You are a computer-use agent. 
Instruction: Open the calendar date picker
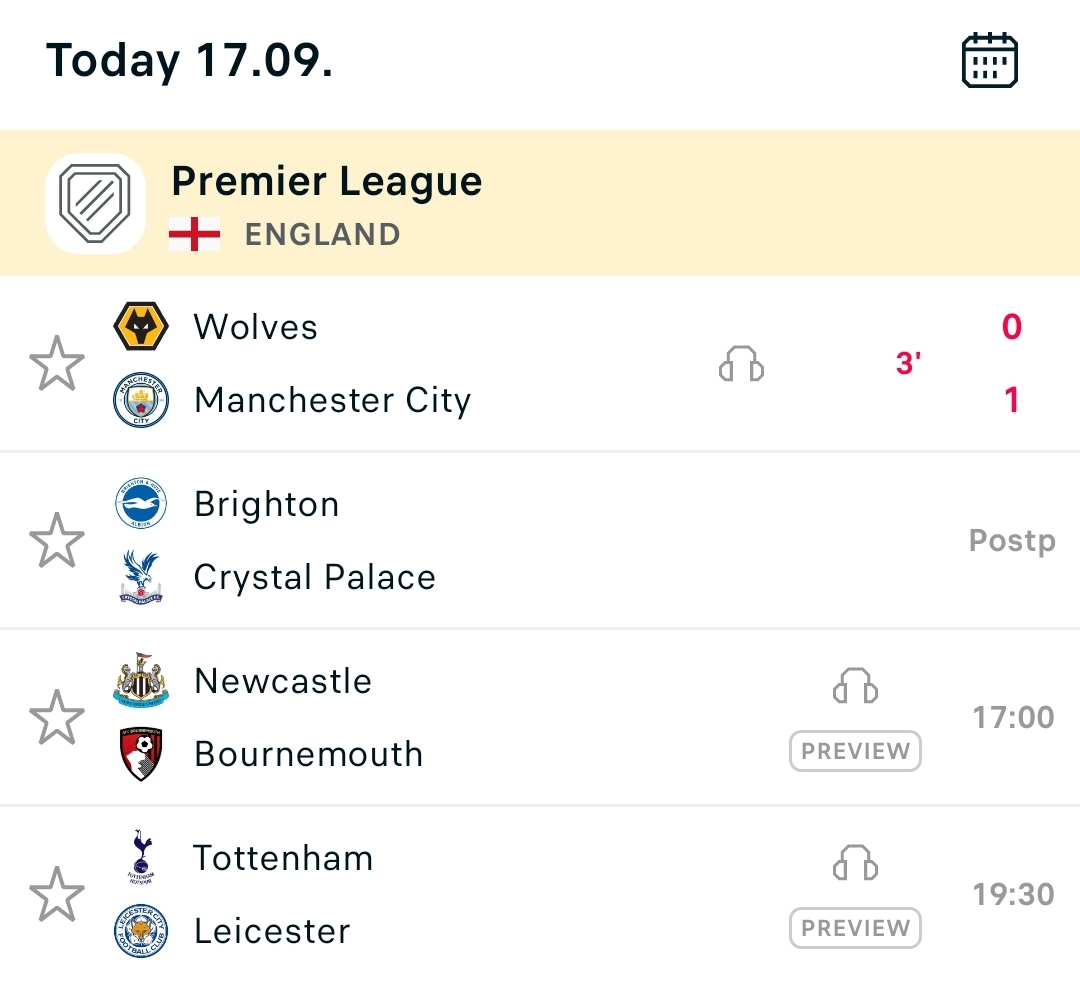[989, 60]
